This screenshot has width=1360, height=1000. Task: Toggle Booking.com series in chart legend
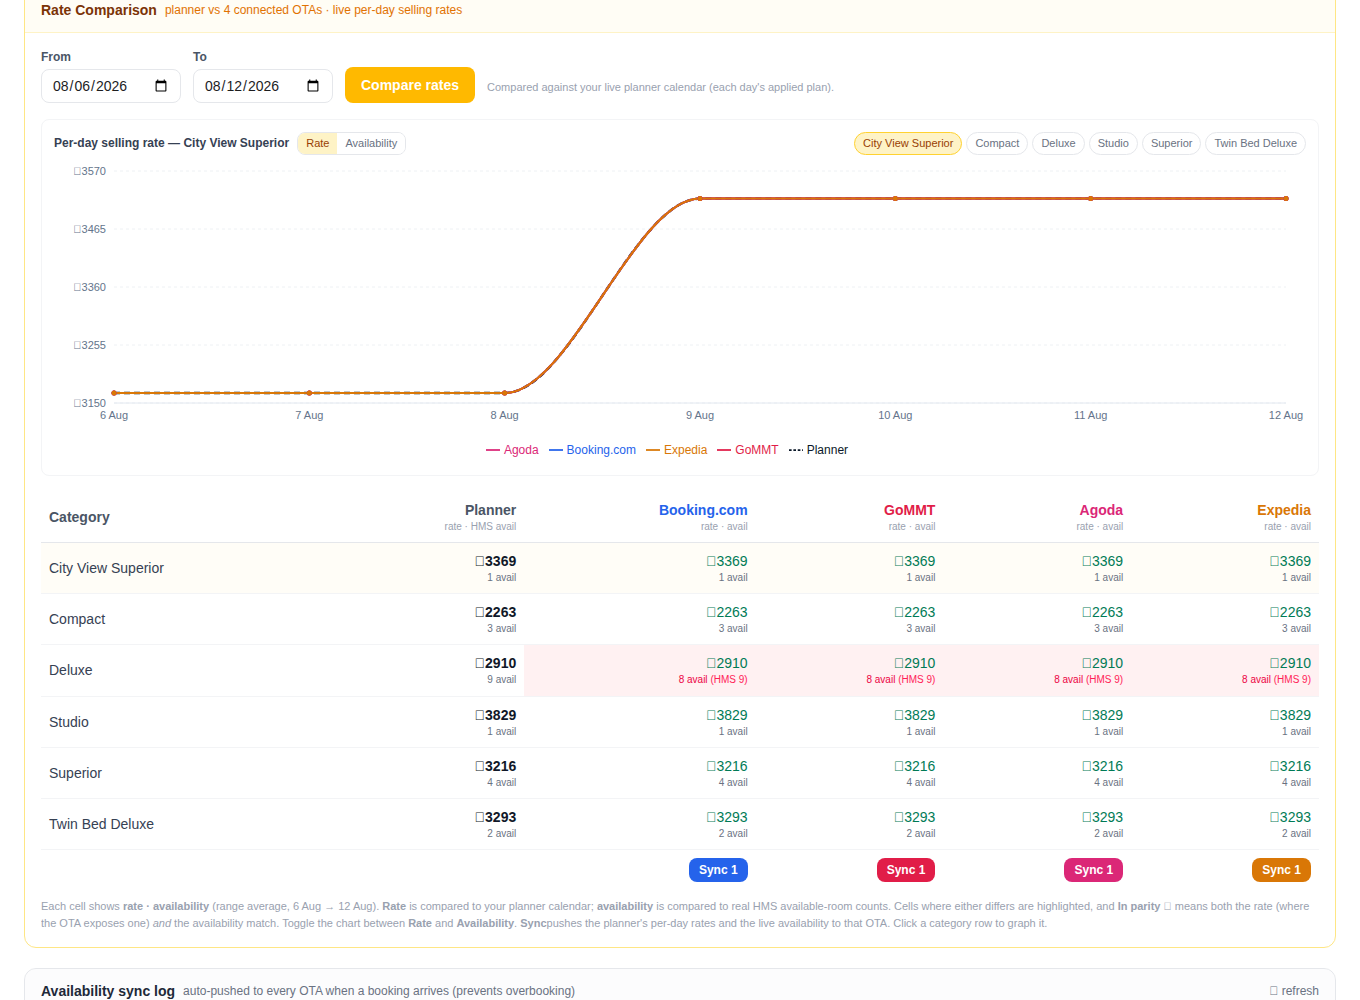592,450
